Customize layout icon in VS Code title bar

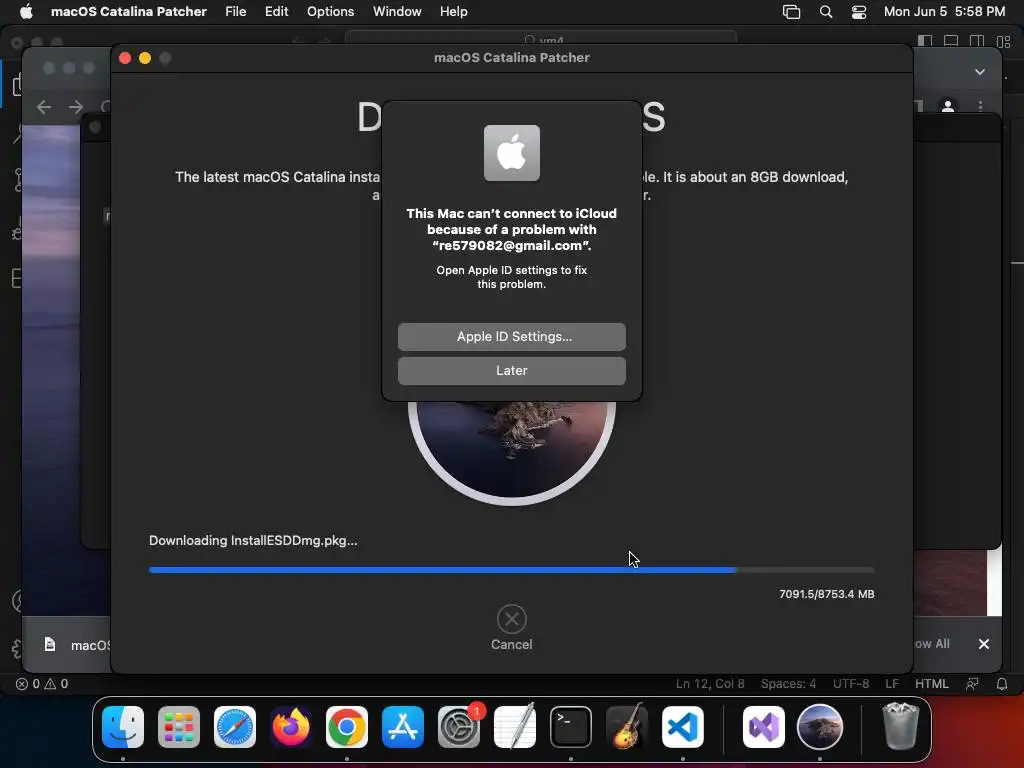(1004, 41)
